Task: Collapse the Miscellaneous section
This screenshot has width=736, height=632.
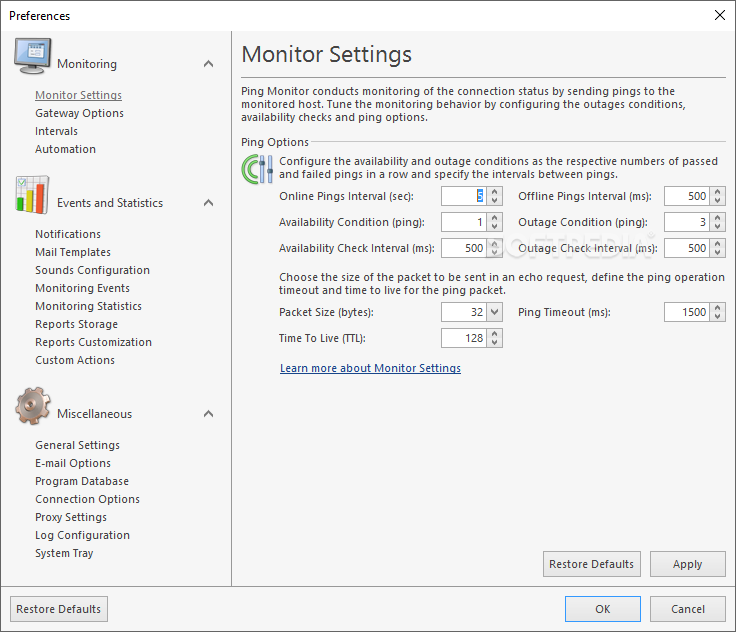Action: coord(208,414)
